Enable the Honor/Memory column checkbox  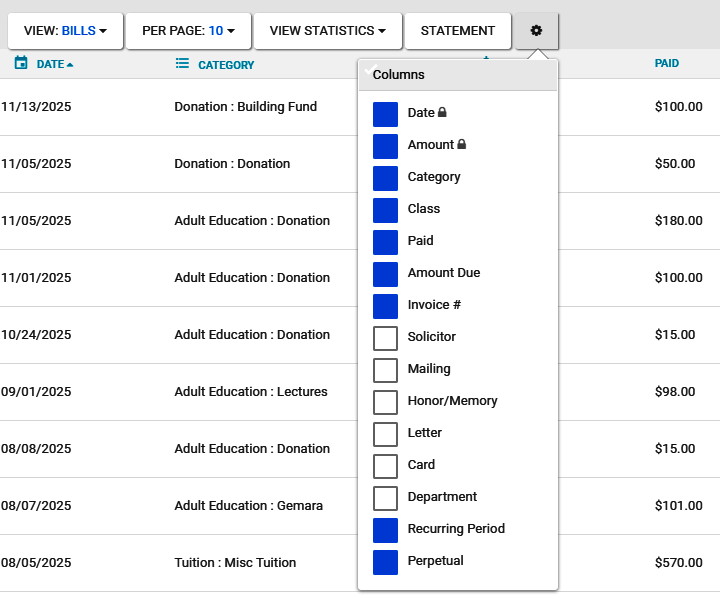(385, 402)
